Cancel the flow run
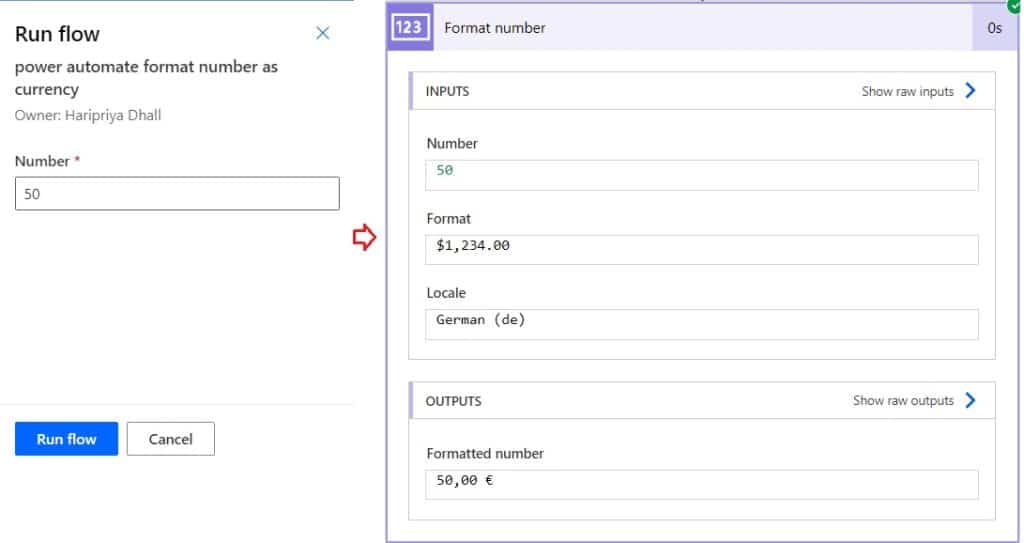 (170, 438)
